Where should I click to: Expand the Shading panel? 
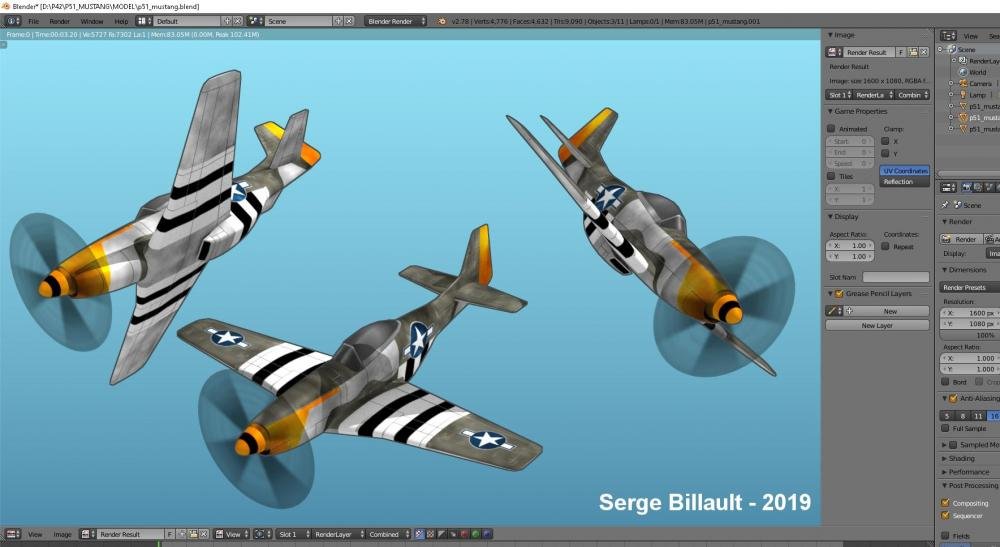[x=945, y=458]
